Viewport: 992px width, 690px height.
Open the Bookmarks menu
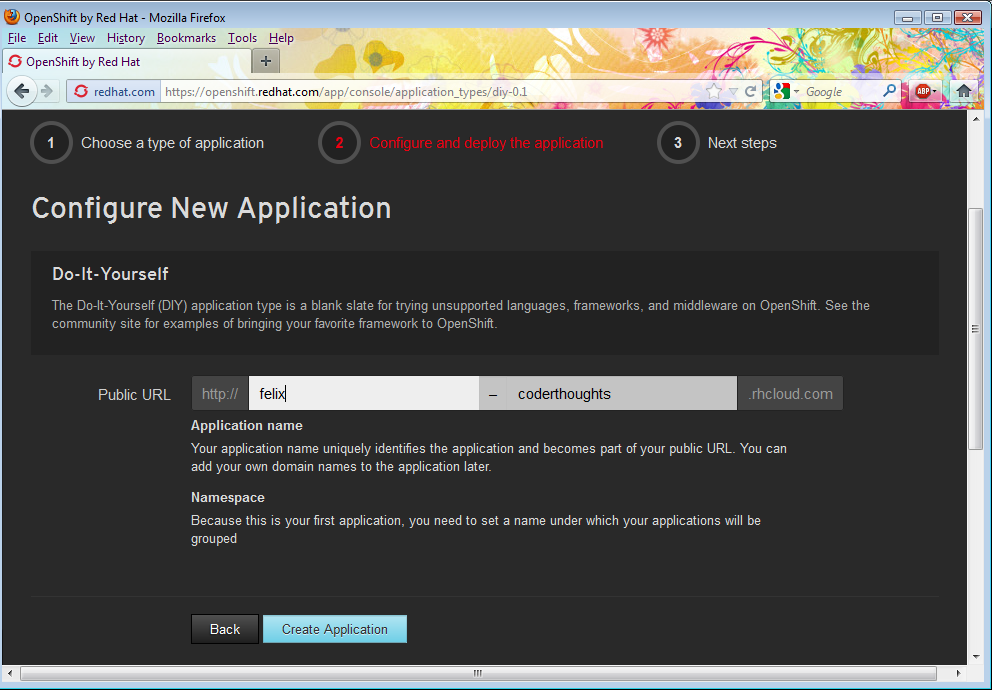tap(186, 38)
